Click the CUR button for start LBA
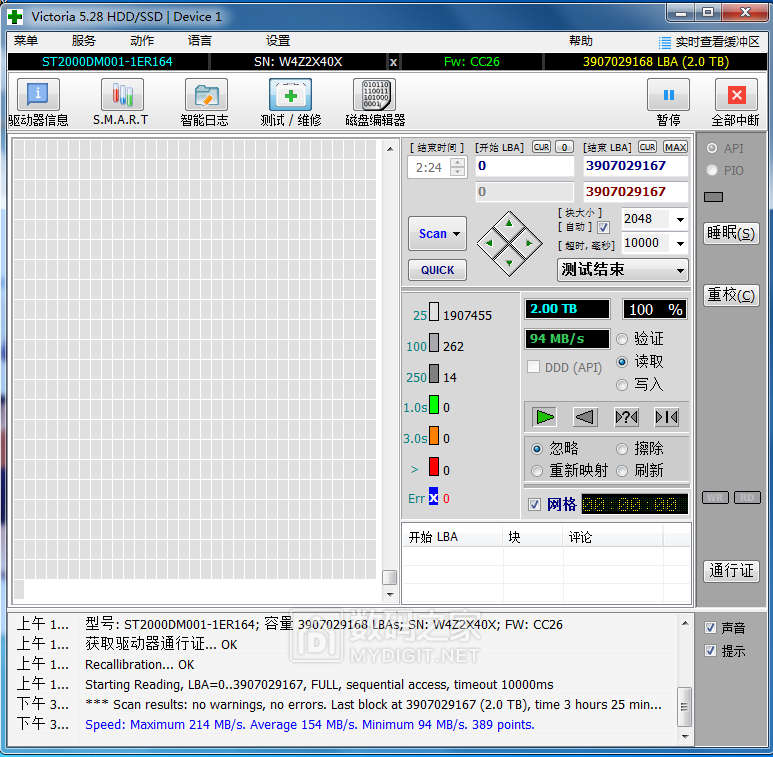This screenshot has height=757, width=773. (x=541, y=147)
